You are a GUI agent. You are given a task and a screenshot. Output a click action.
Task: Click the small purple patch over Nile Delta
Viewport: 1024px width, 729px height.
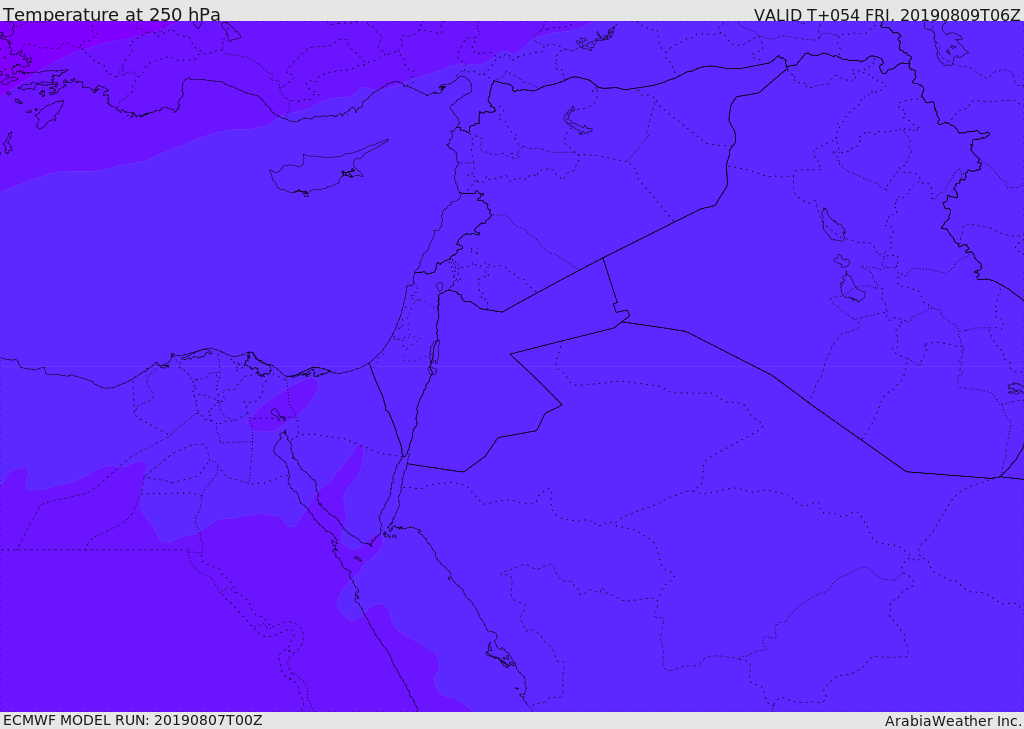click(x=284, y=405)
